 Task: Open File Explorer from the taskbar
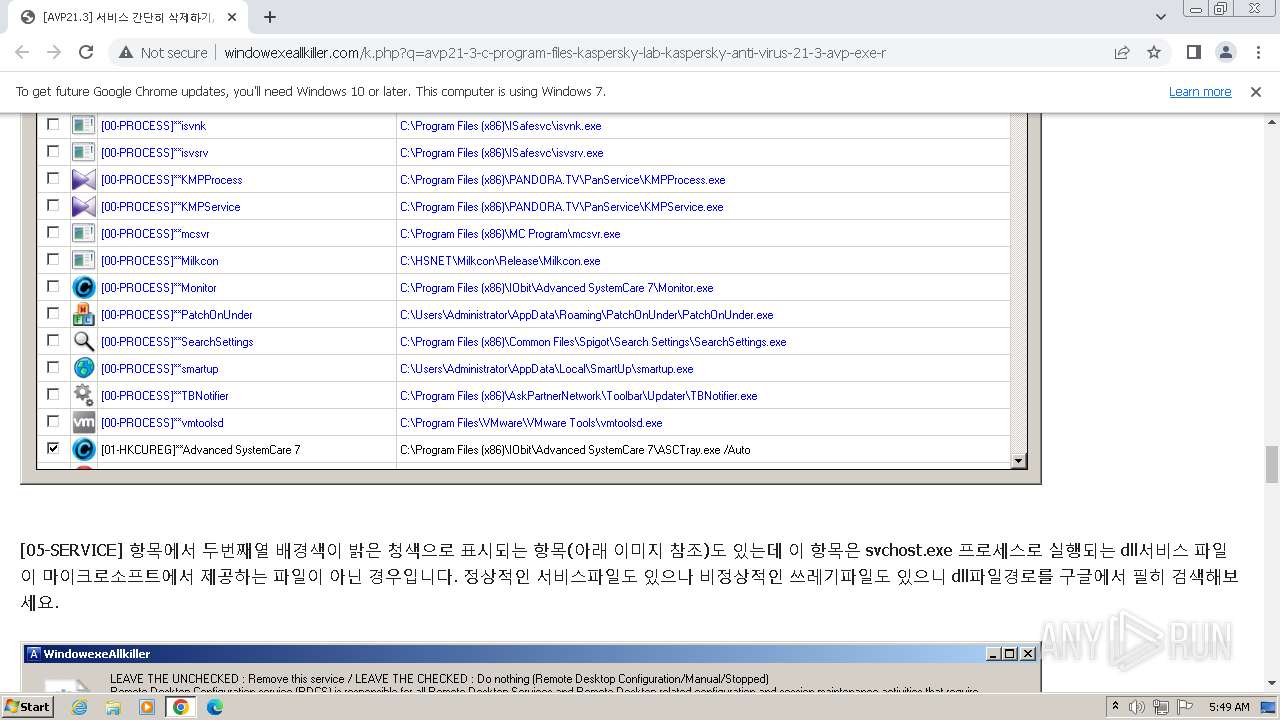tap(113, 707)
